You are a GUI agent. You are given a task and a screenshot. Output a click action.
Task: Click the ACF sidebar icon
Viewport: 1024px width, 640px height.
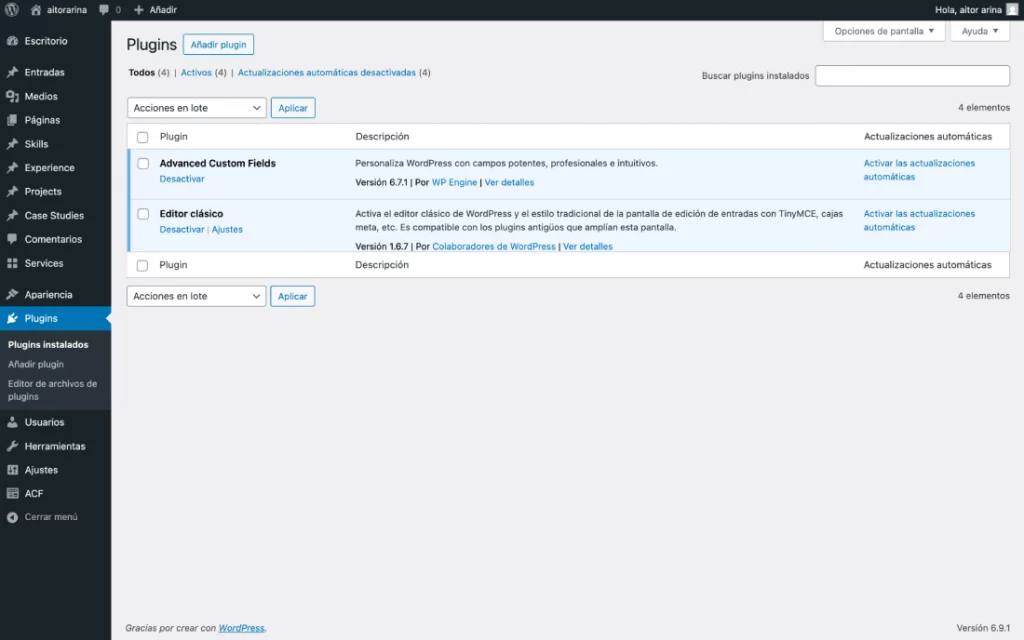tap(12, 493)
